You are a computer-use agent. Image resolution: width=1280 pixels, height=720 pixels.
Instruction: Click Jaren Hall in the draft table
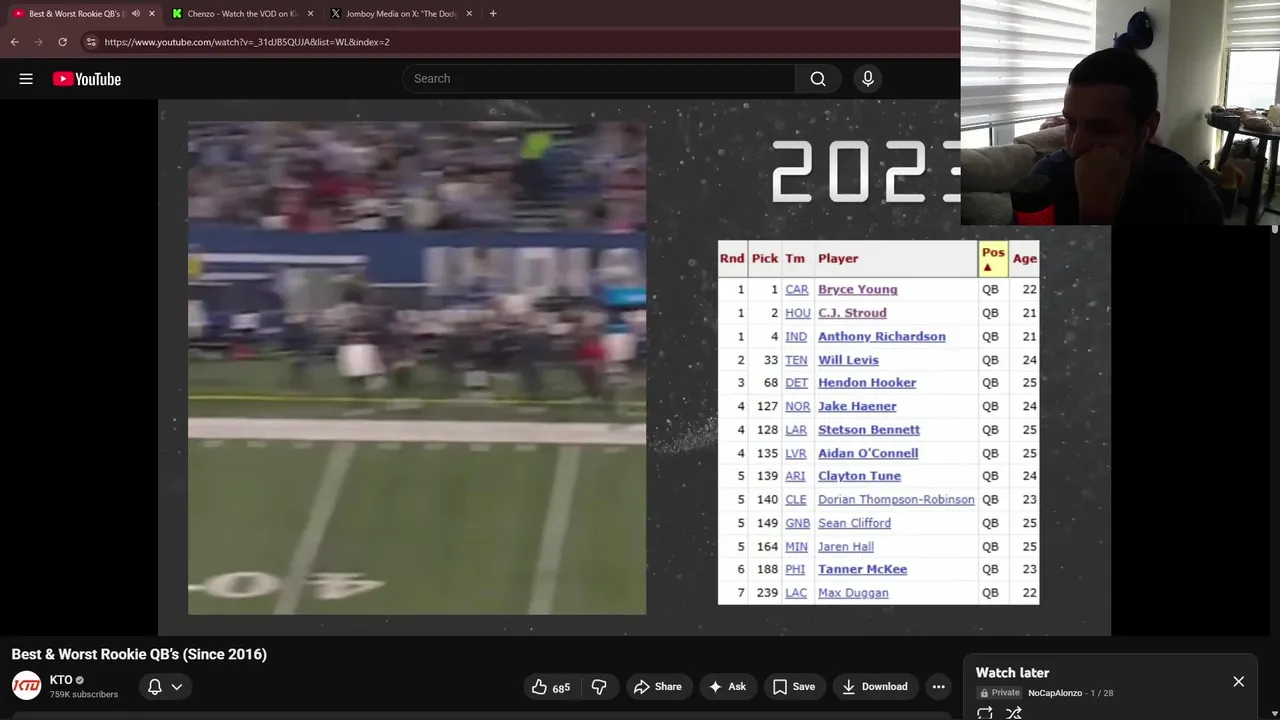coord(846,547)
